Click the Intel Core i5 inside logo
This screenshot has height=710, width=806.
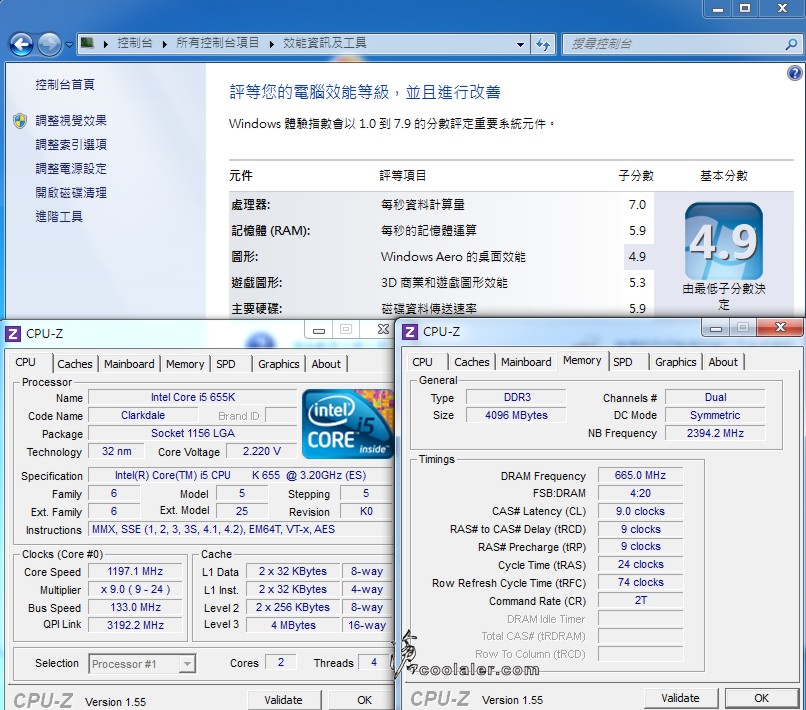(349, 424)
